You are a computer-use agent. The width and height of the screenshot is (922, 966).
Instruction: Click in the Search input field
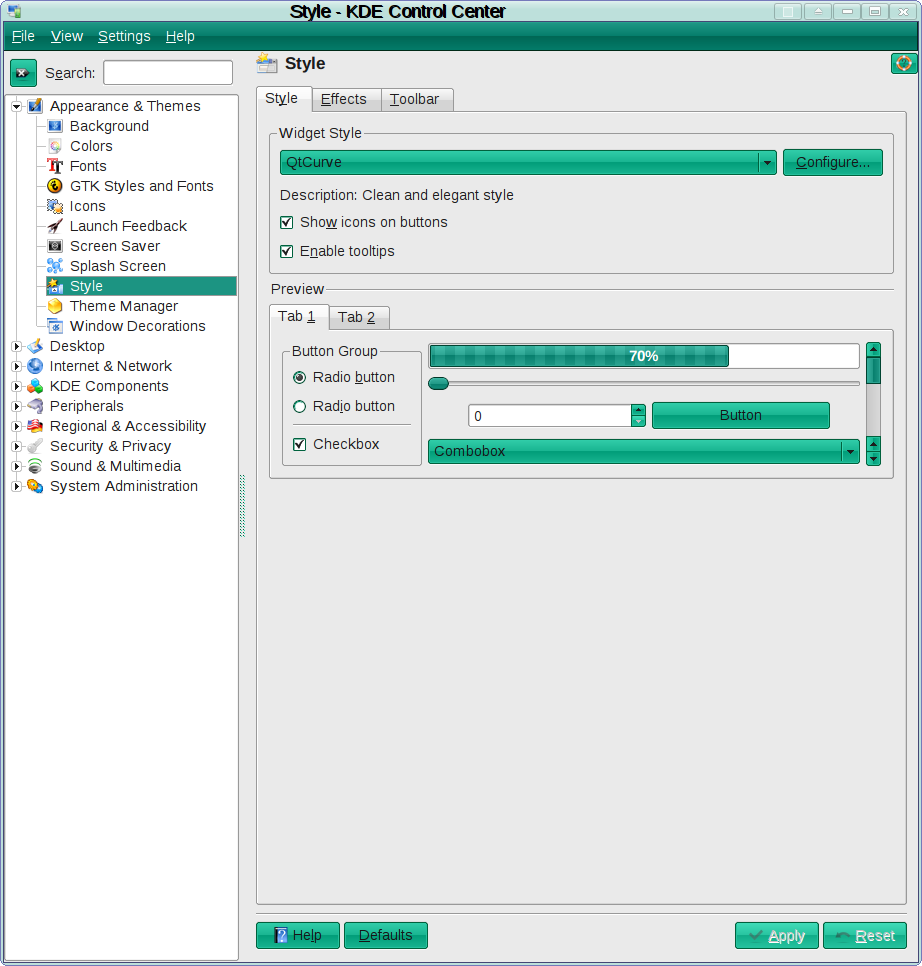tap(168, 73)
